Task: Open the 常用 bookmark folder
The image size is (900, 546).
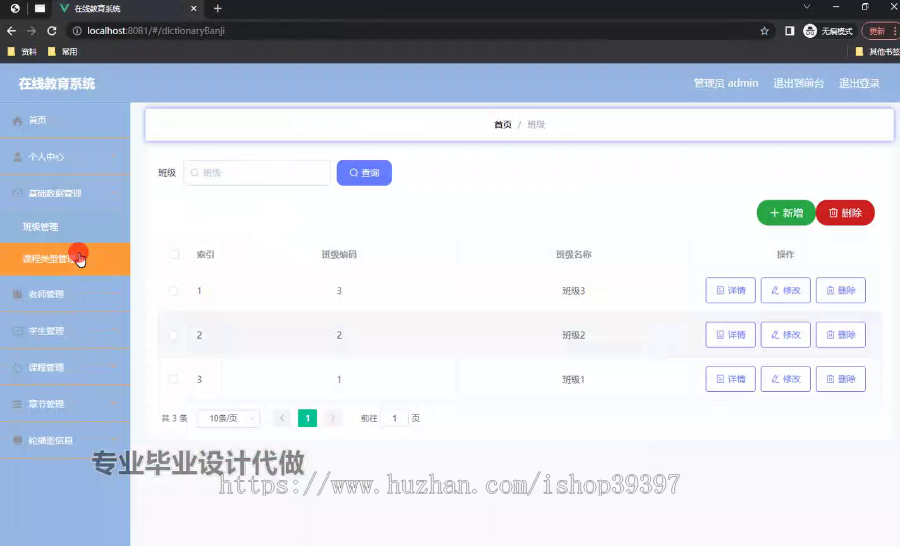Action: click(x=63, y=52)
